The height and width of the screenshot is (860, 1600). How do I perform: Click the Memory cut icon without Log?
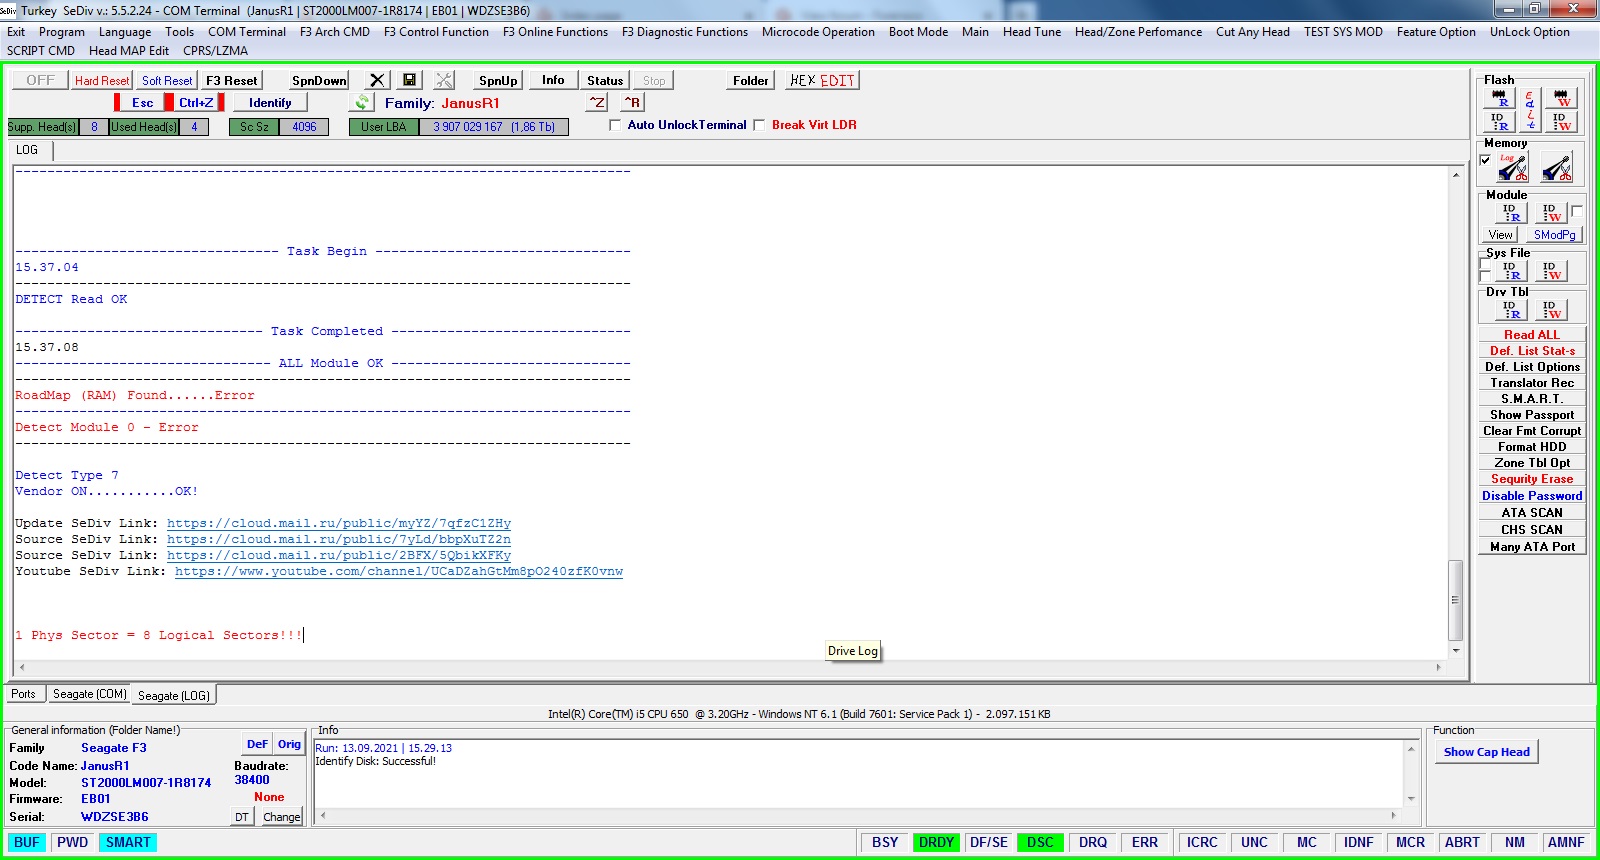click(x=1556, y=167)
